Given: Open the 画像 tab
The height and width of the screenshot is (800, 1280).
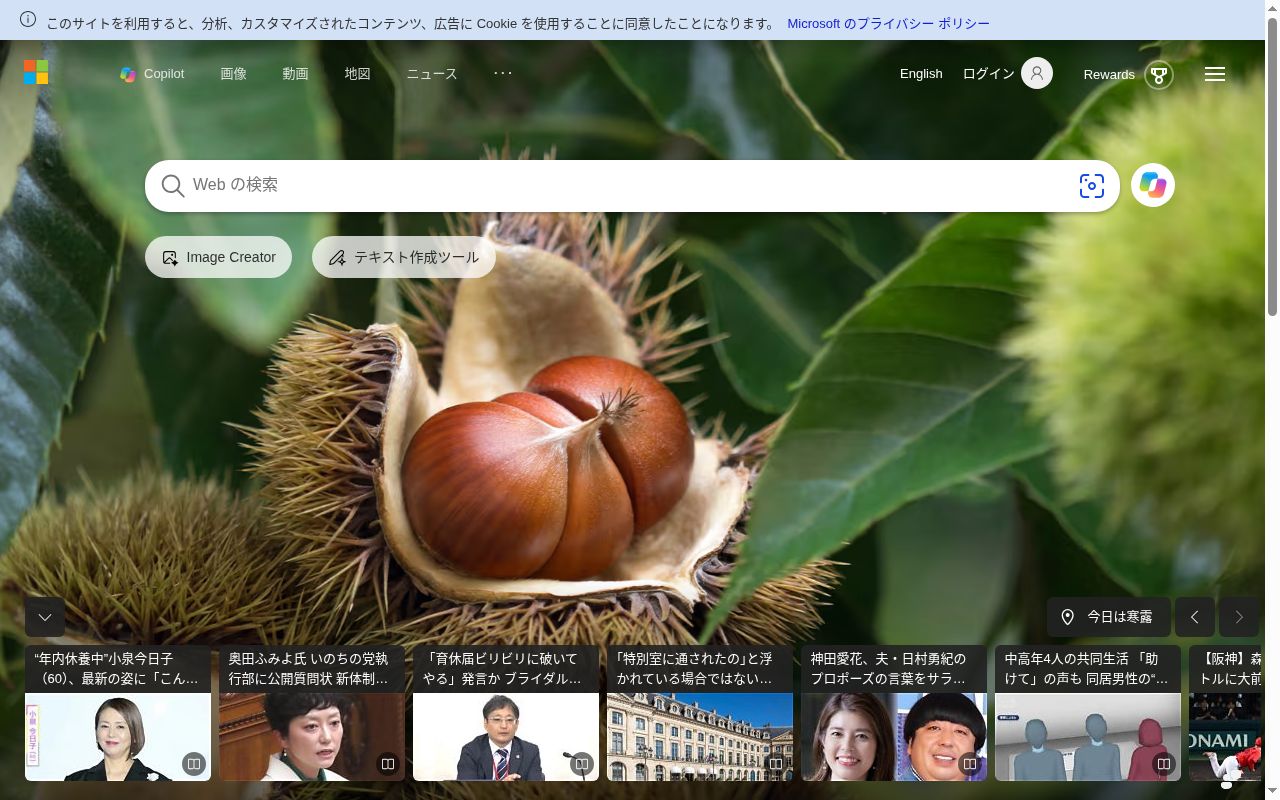Looking at the screenshot, I should point(233,74).
